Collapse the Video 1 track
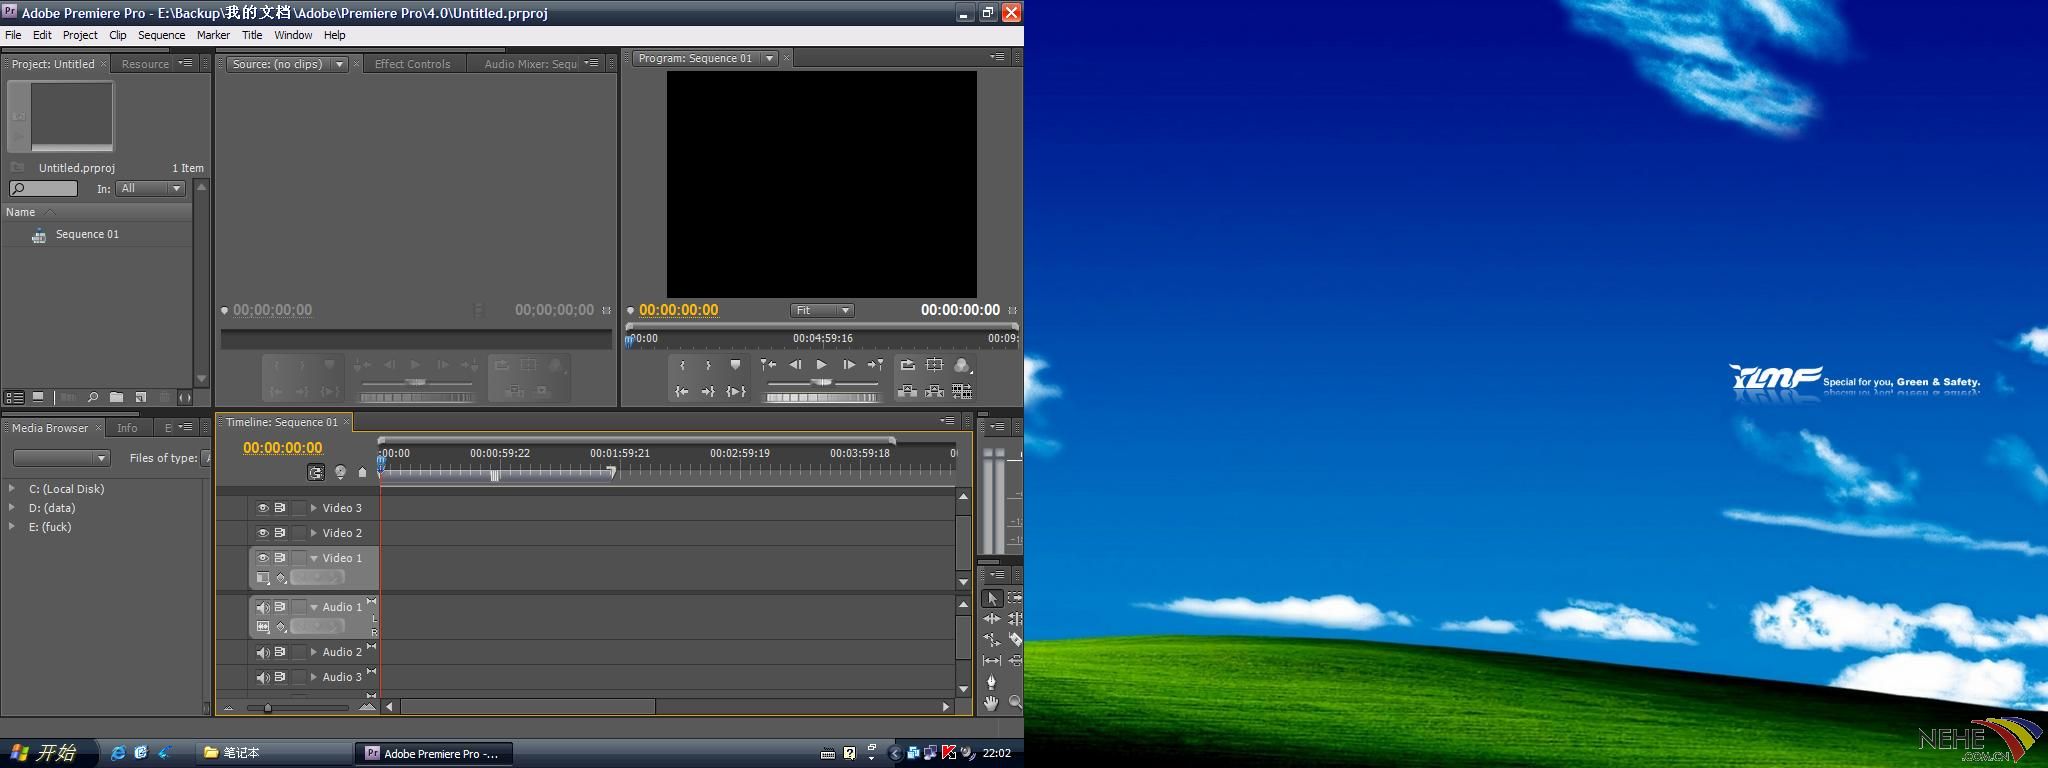Screen dimensions: 2048x768 coord(314,558)
